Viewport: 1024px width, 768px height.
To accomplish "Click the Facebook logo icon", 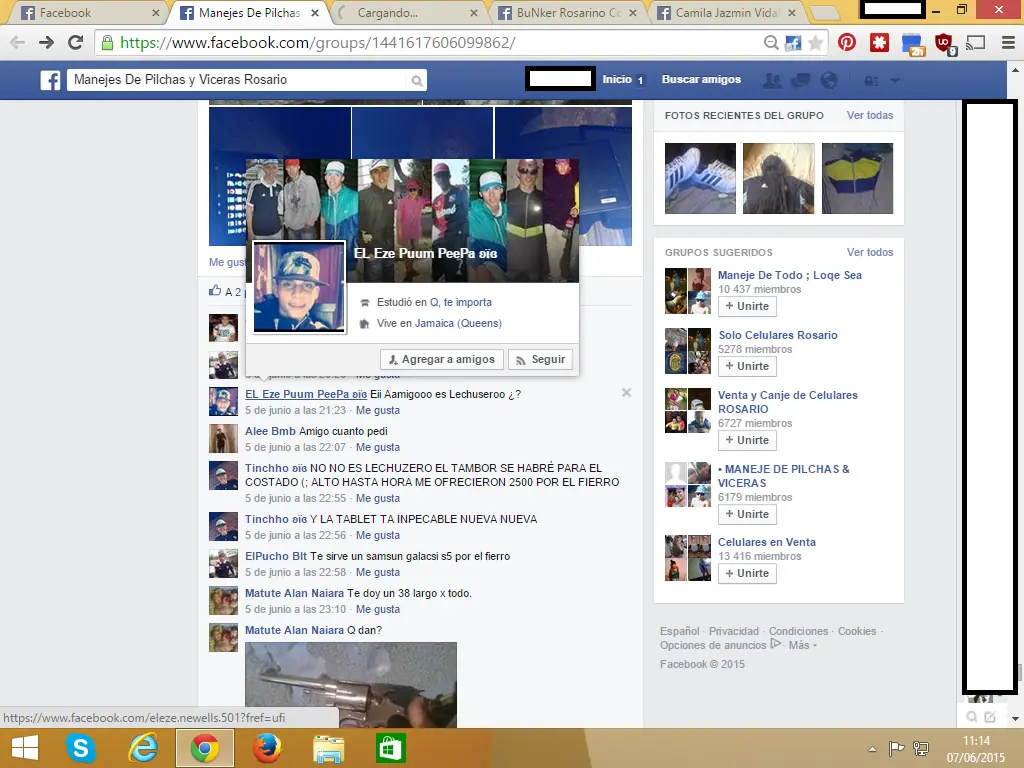I will (50, 79).
